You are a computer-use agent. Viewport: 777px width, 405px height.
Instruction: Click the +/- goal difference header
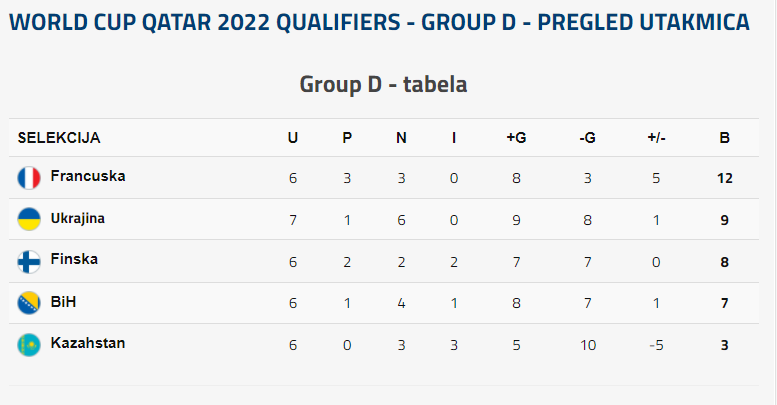656,138
